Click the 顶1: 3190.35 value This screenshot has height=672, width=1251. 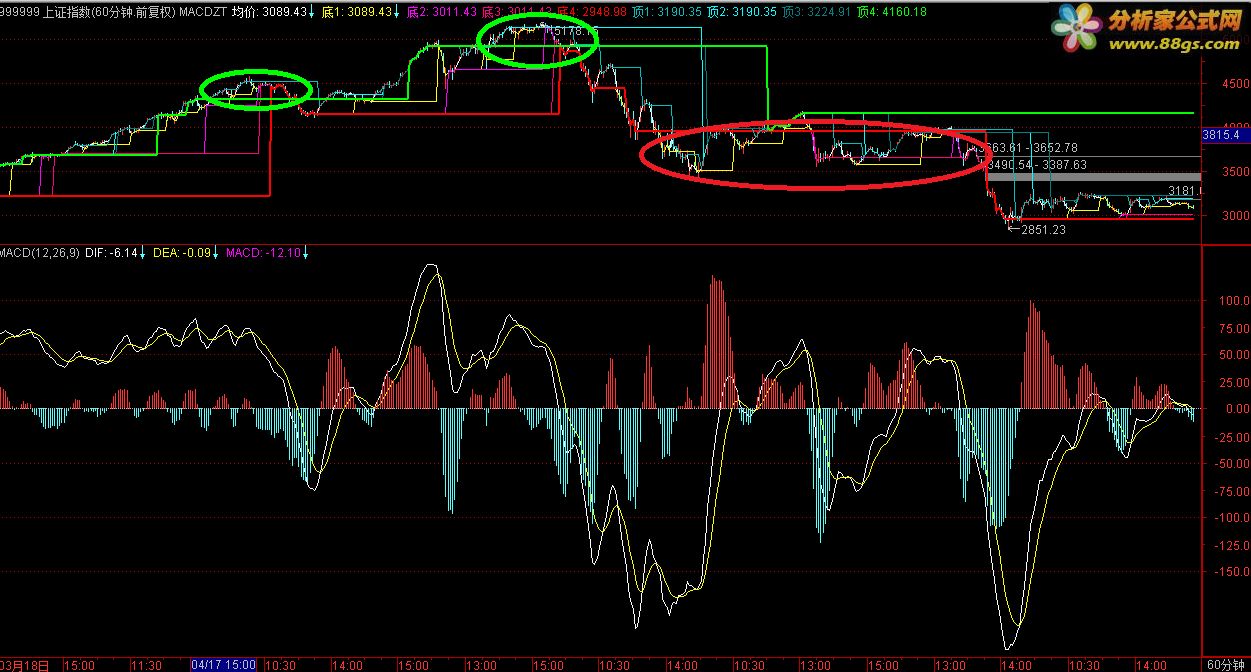point(668,12)
